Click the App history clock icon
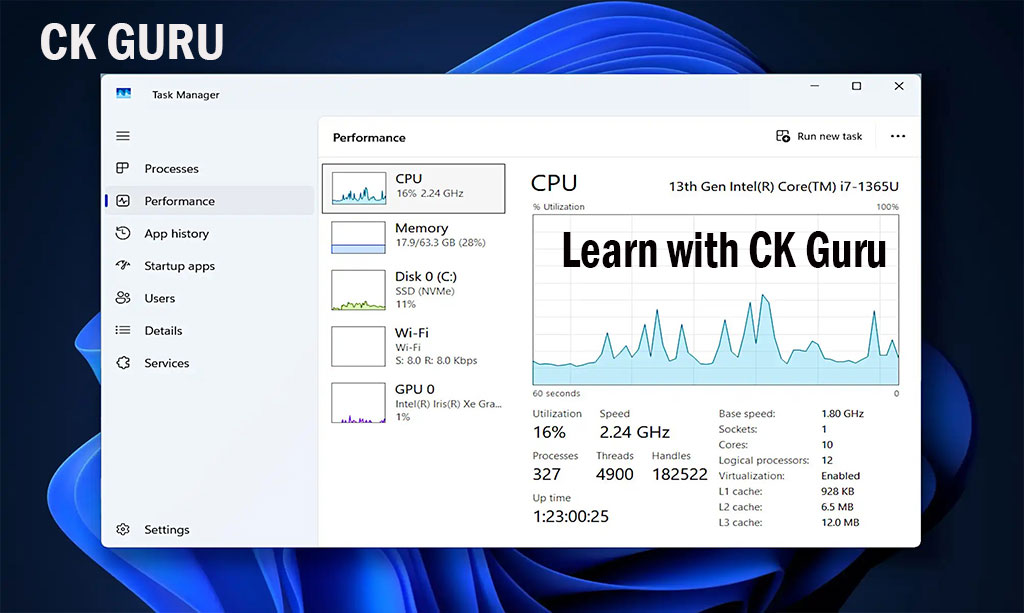1024x613 pixels. coord(123,232)
